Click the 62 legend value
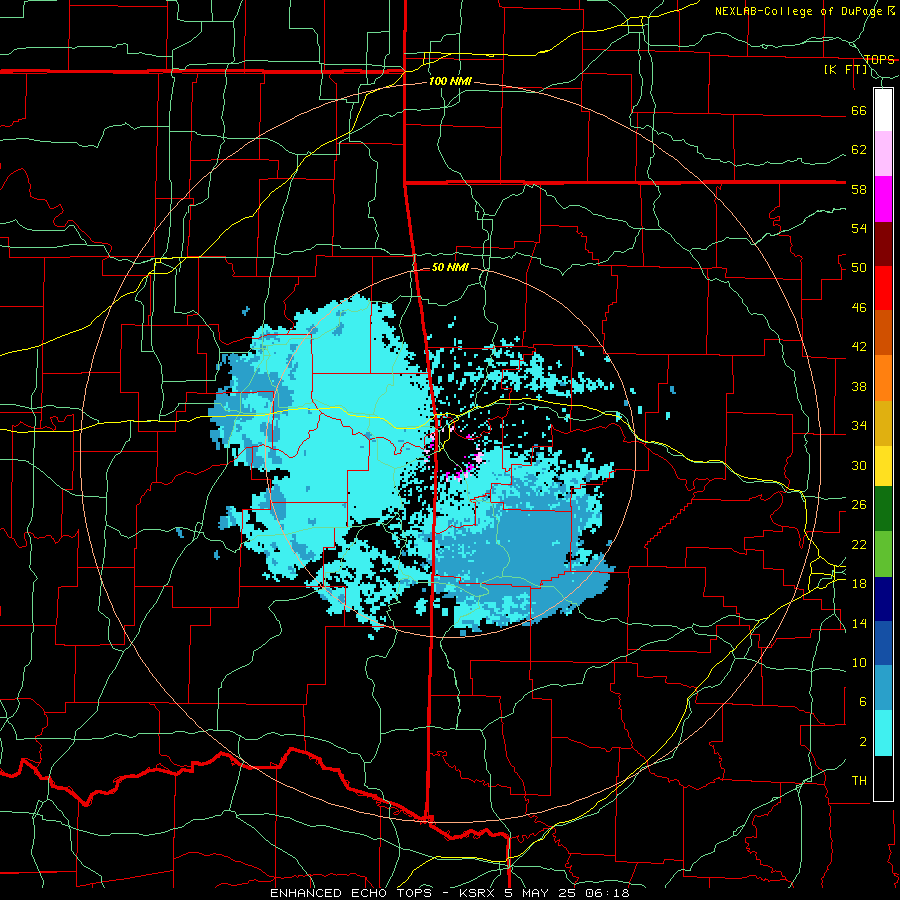The height and width of the screenshot is (900, 900). tap(859, 150)
